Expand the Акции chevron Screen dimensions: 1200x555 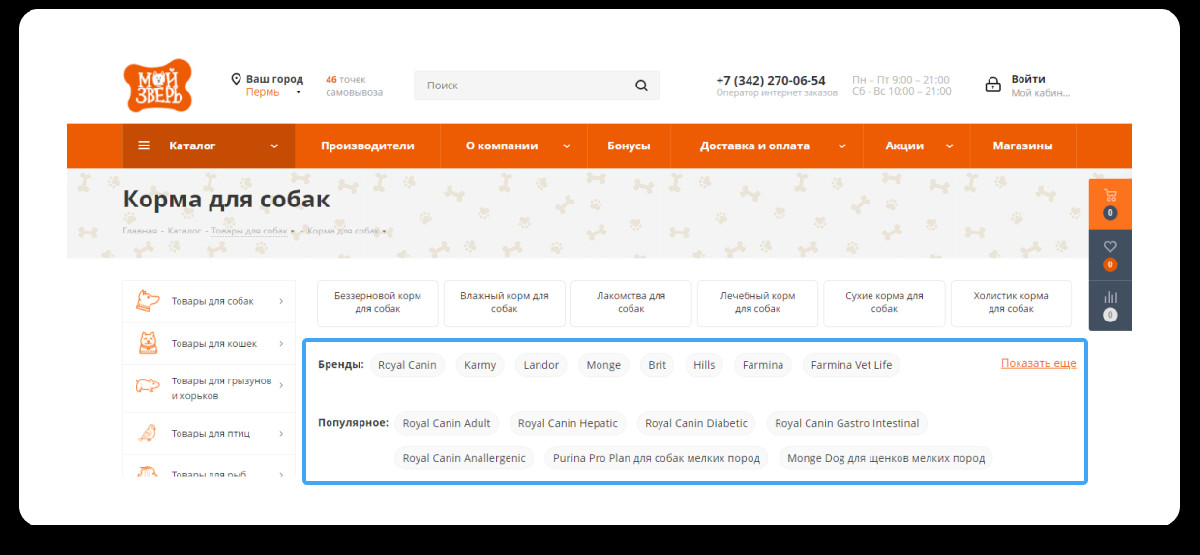[949, 146]
